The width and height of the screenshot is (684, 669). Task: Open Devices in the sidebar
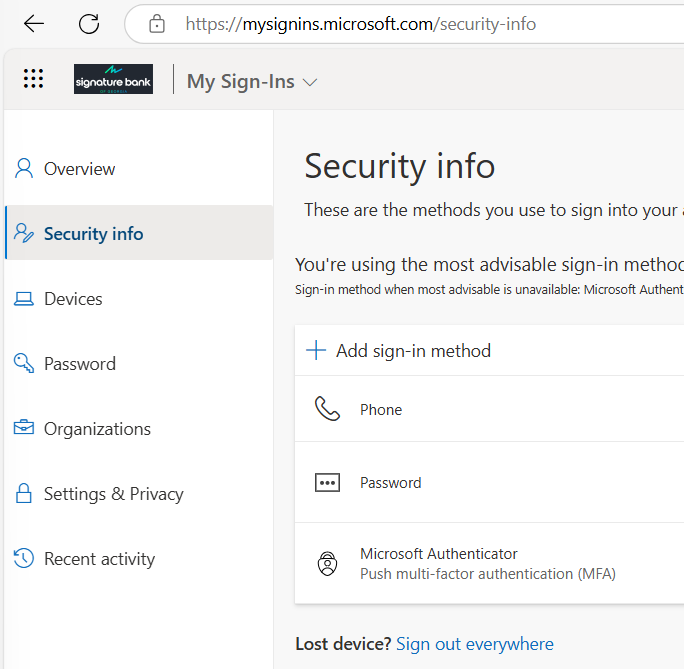(x=139, y=299)
